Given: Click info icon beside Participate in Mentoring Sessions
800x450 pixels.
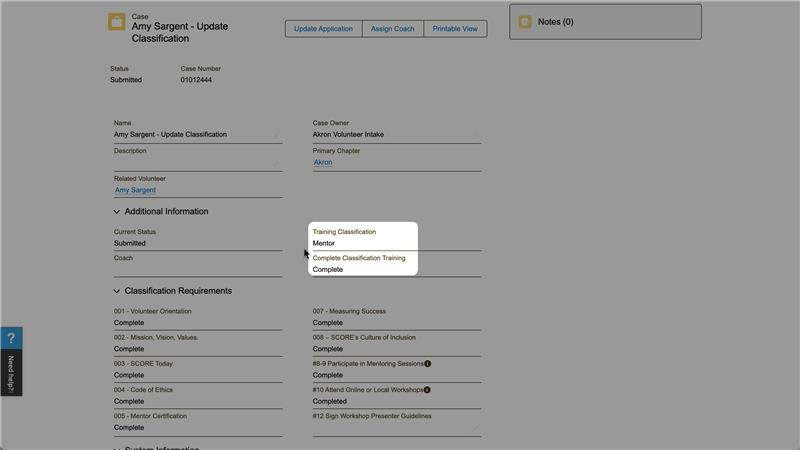Looking at the screenshot, I should 428,364.
